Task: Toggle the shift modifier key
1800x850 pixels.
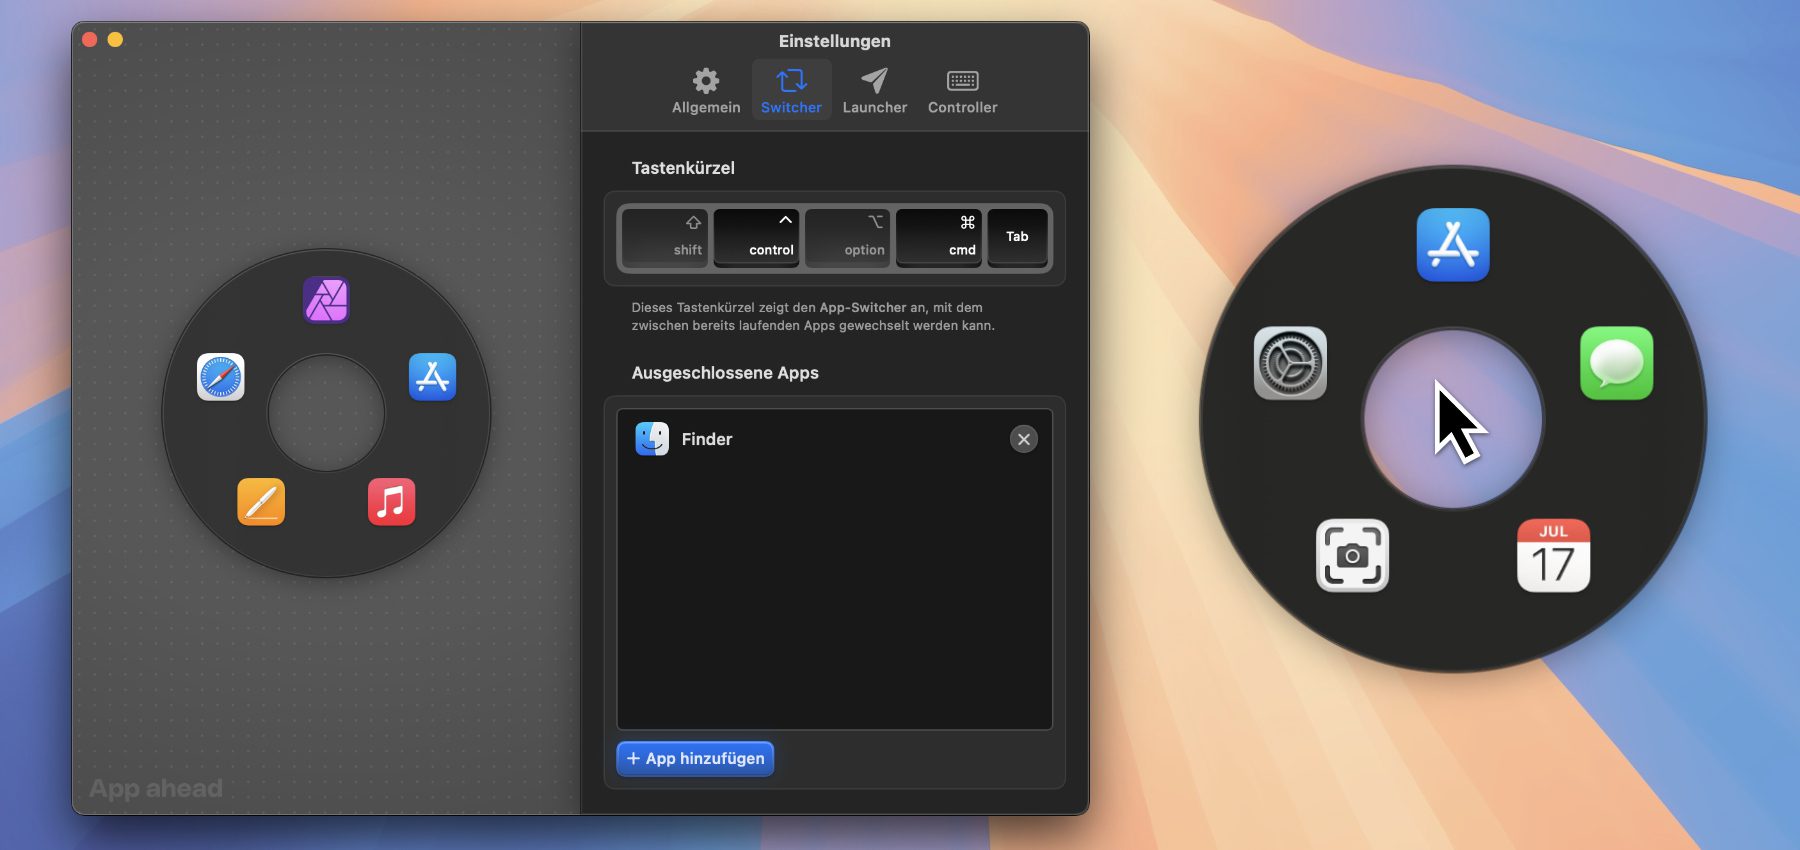Action: pyautogui.click(x=665, y=238)
